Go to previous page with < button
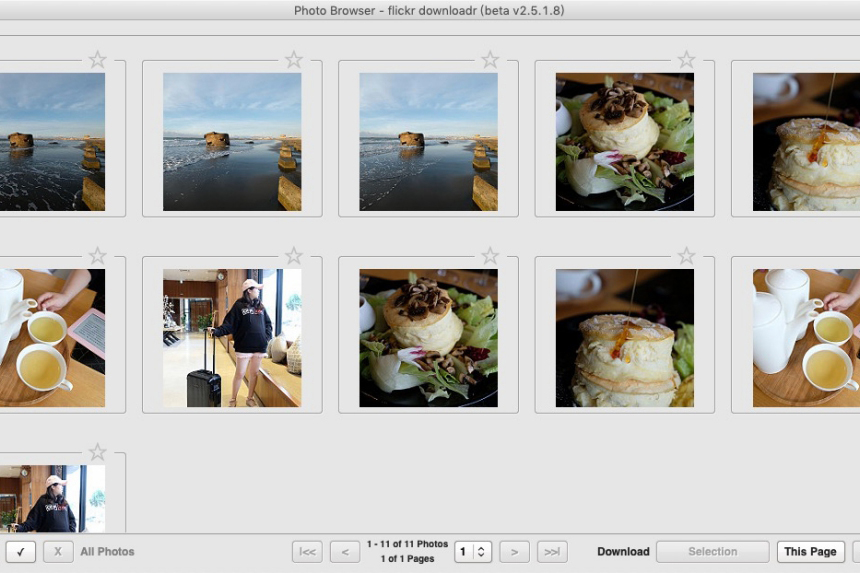 (345, 552)
